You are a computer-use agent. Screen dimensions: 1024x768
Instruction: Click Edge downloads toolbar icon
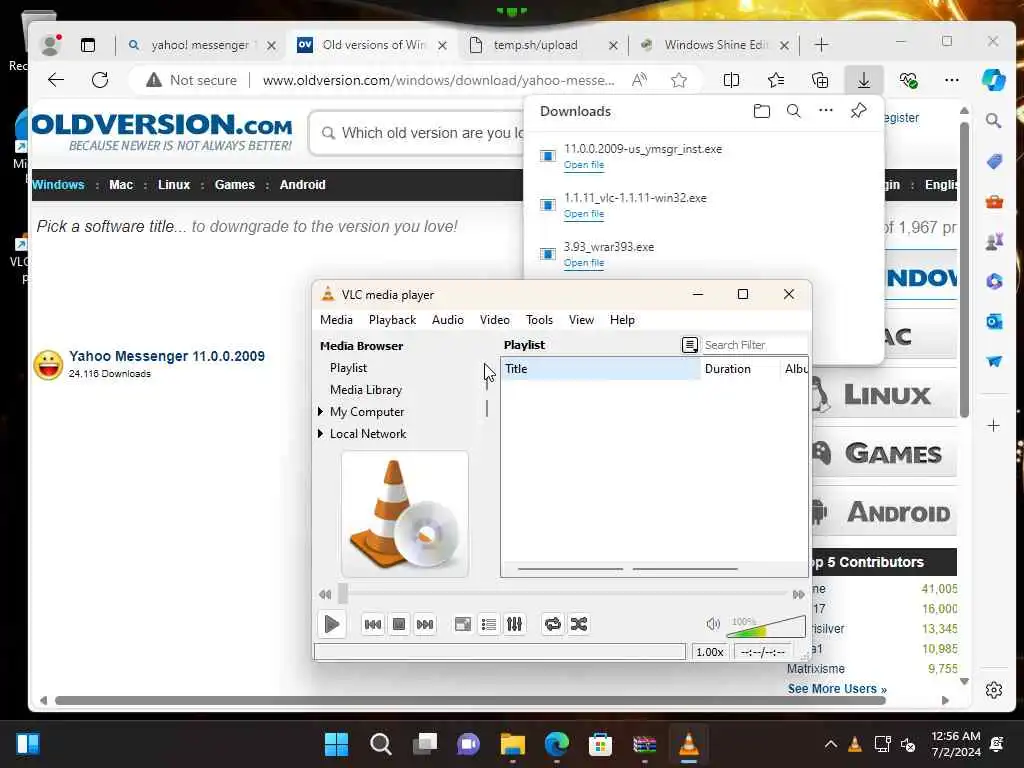863,80
